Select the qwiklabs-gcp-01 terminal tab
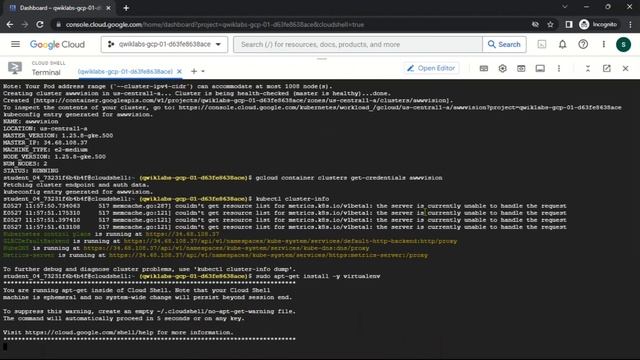The height and width of the screenshot is (360, 640). tap(125, 71)
